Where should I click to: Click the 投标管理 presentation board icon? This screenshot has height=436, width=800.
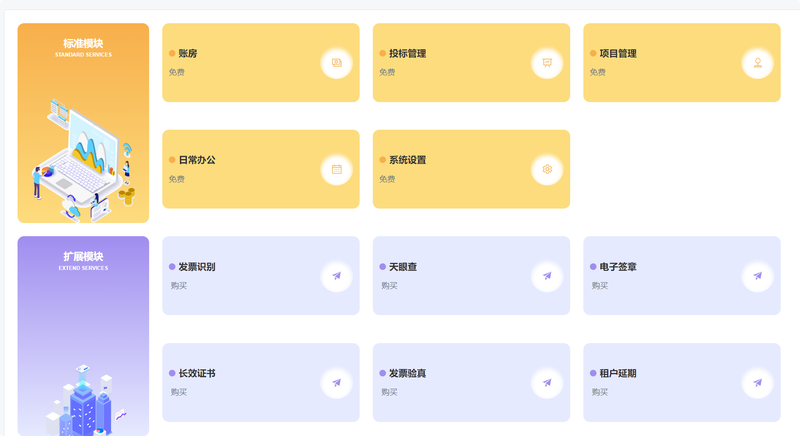click(547, 63)
